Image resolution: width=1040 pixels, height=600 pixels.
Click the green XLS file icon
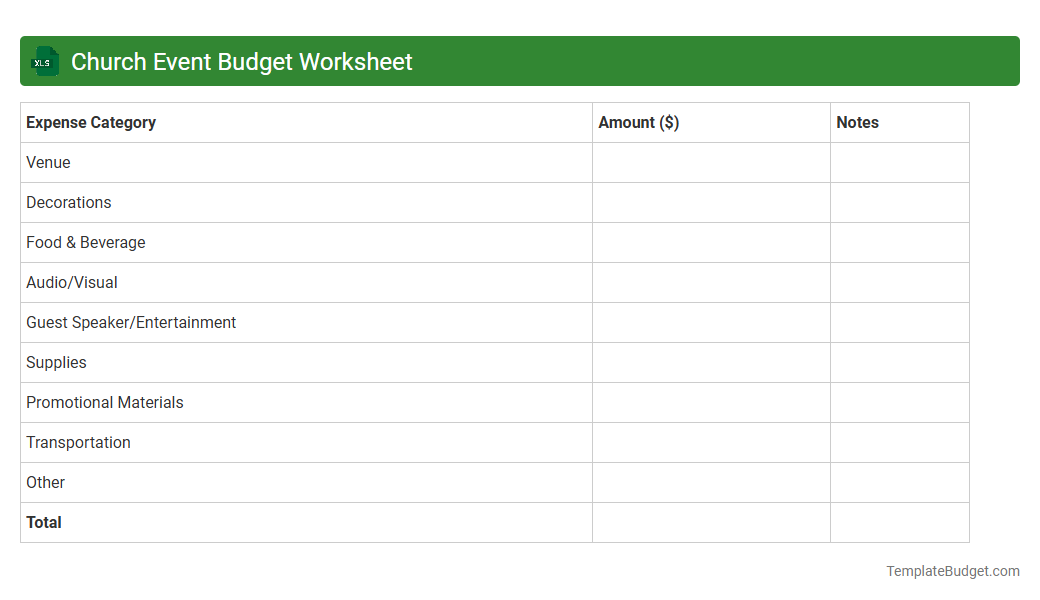(44, 61)
